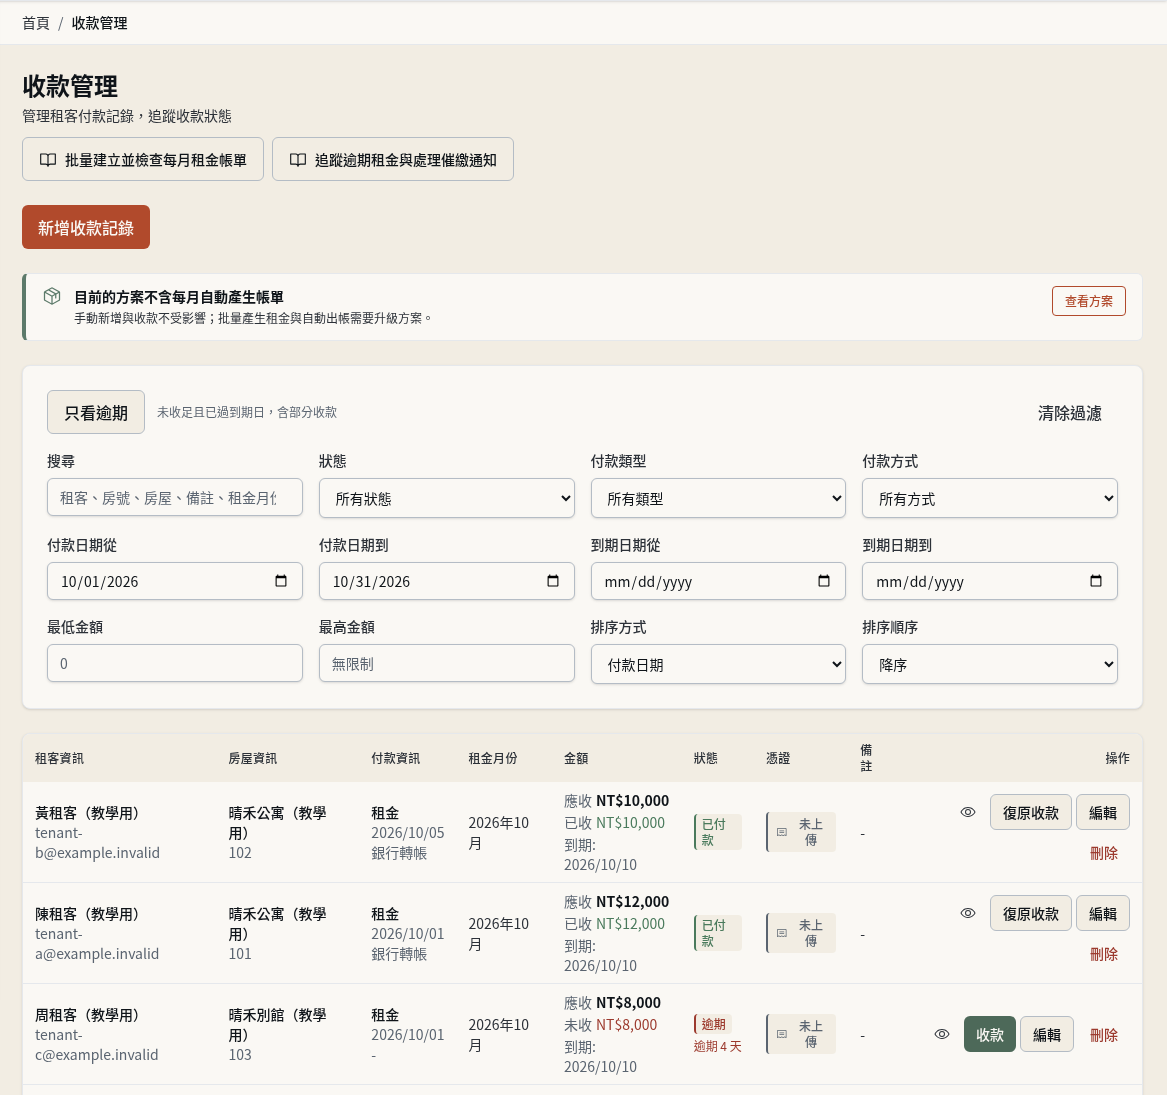This screenshot has height=1095, width=1167.
Task: Click the 已付款 status badge for 陳租客
Action: point(717,933)
